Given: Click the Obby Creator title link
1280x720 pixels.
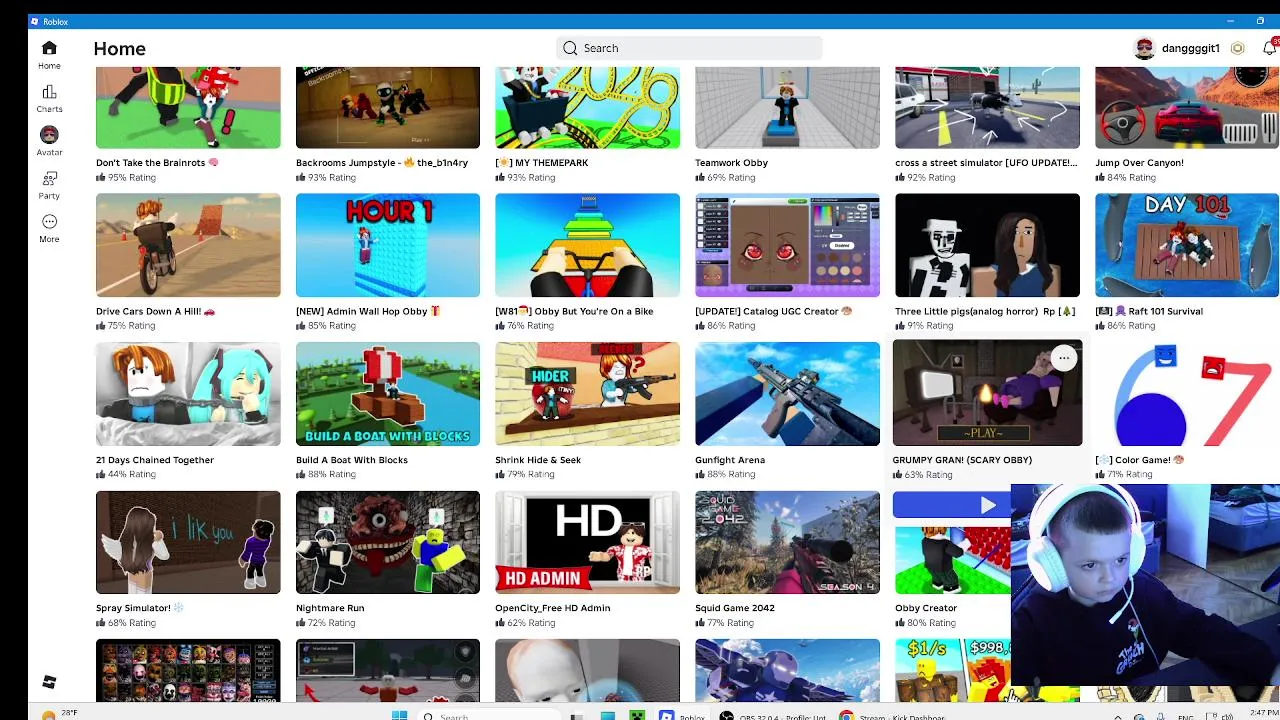Looking at the screenshot, I should [x=926, y=608].
